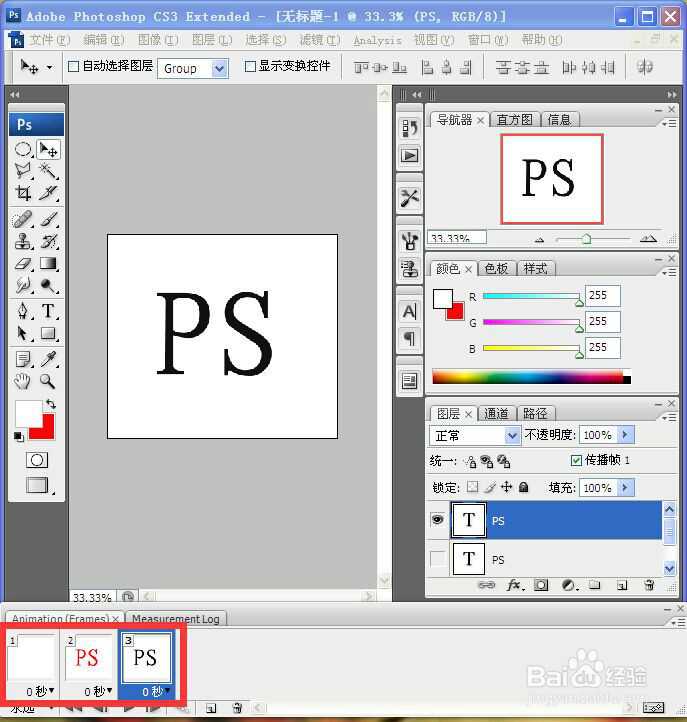The width and height of the screenshot is (687, 722).
Task: Select the Eyedropper tool
Action: click(x=48, y=359)
